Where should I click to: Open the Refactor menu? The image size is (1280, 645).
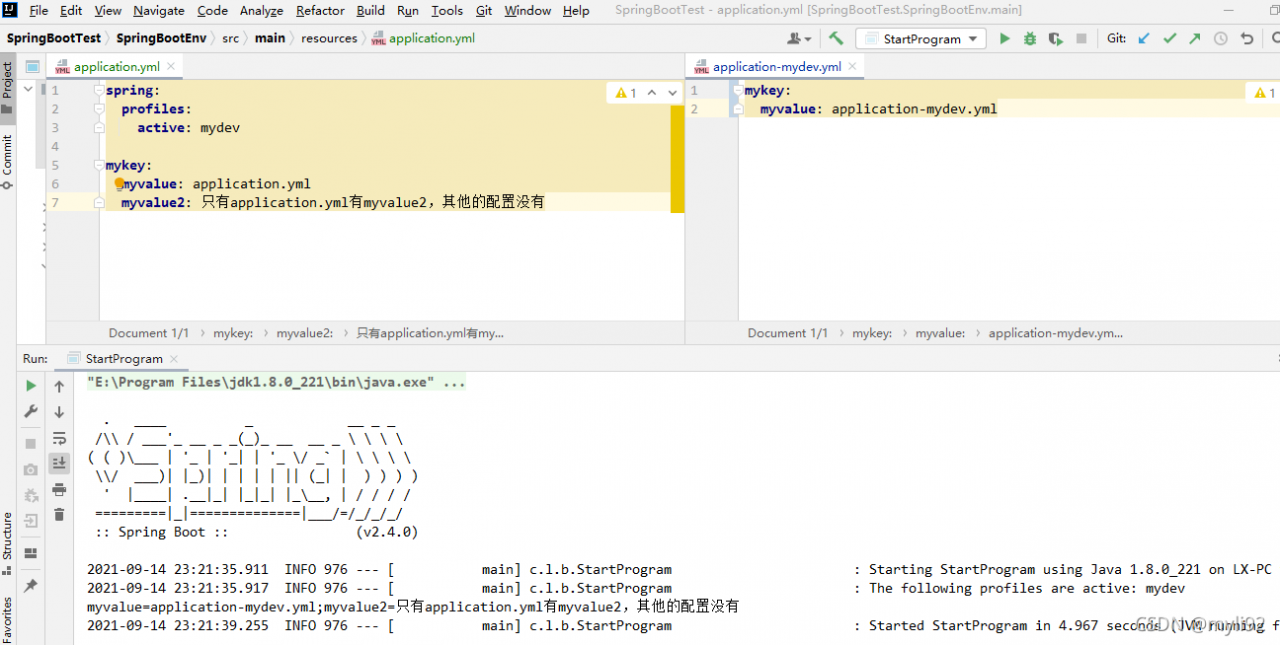(319, 10)
